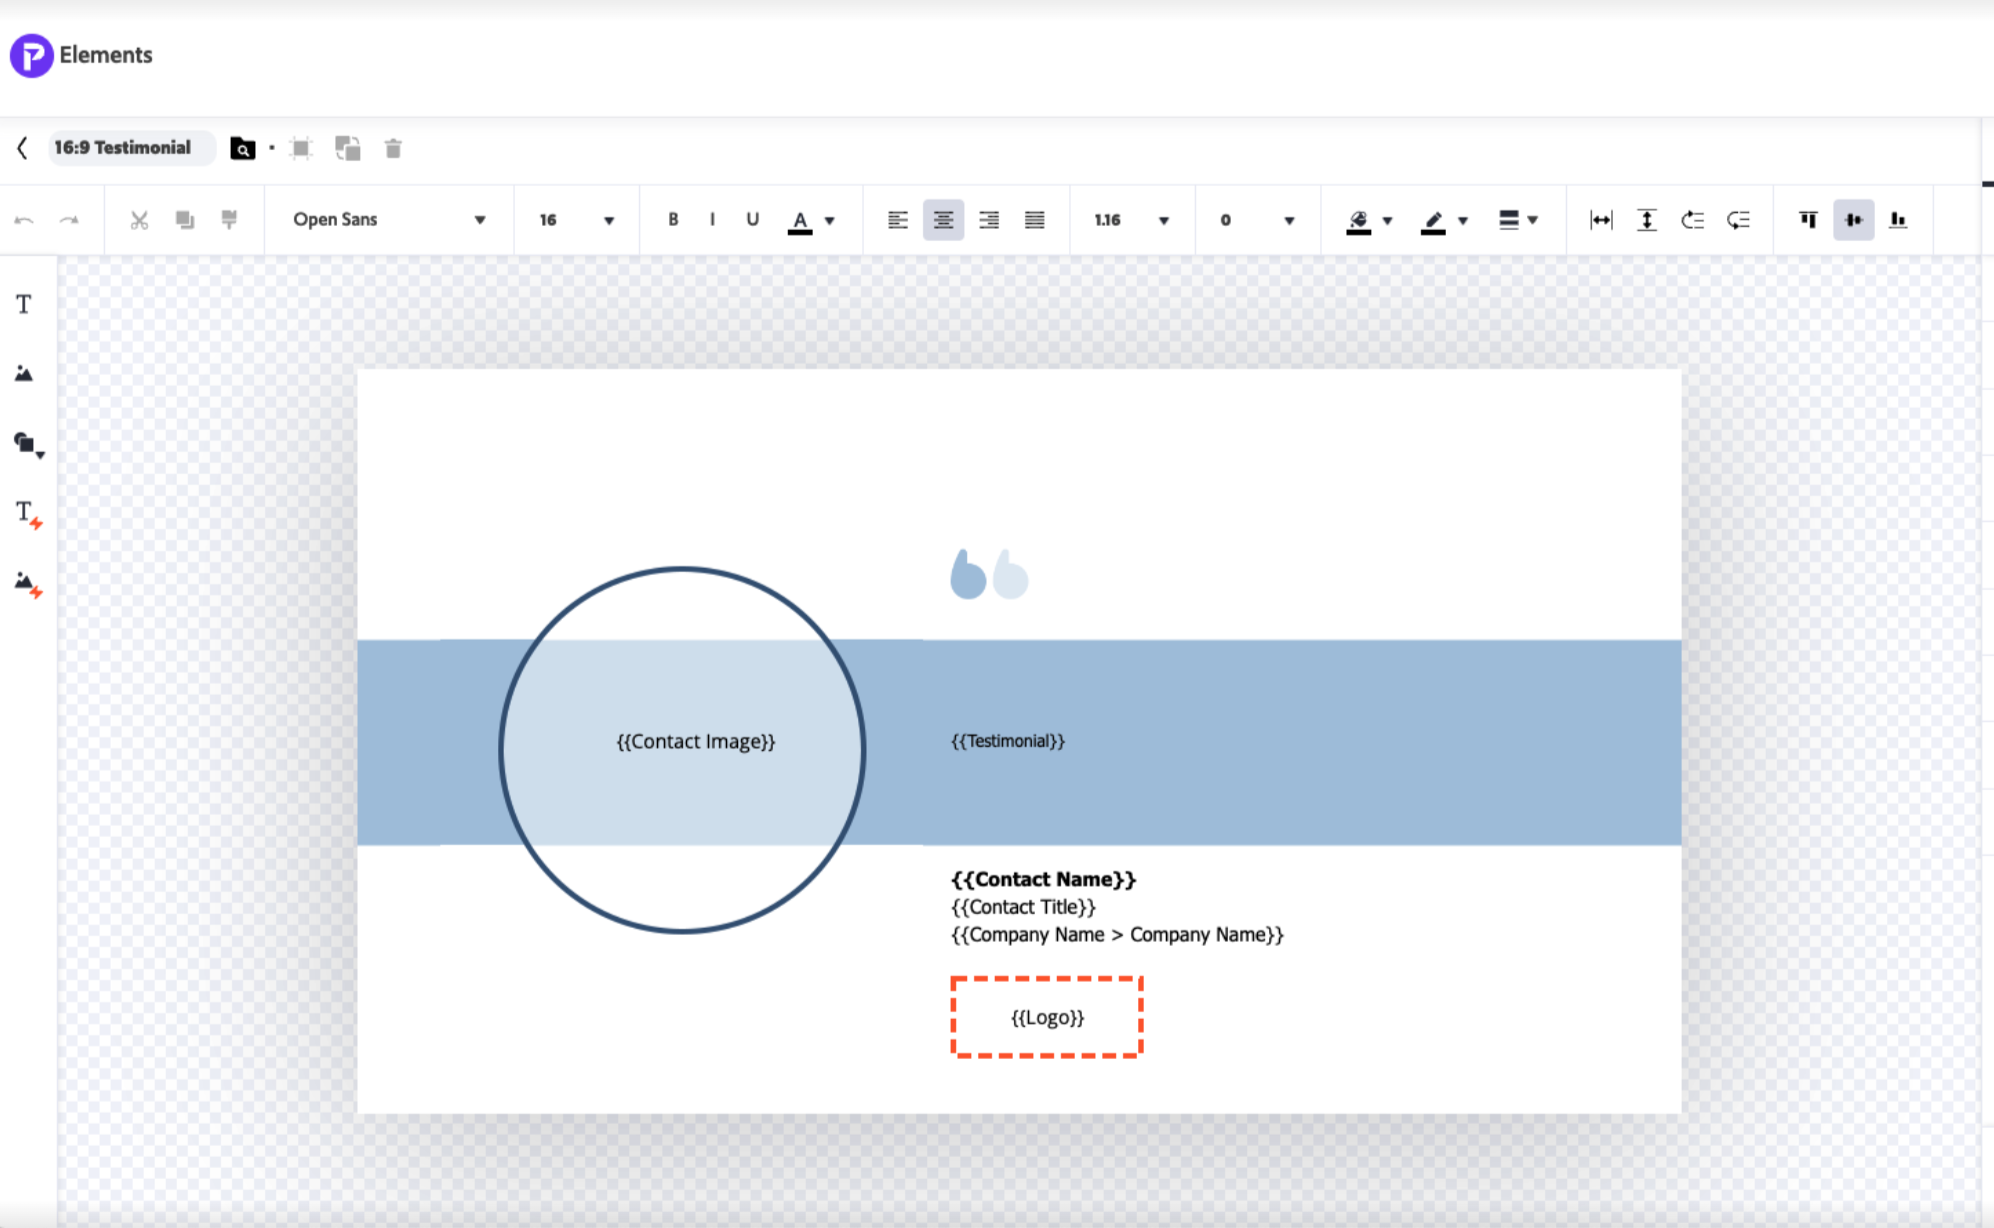Open the line spacing 1.16 dropdown
This screenshot has width=1994, height=1228.
coord(1132,220)
